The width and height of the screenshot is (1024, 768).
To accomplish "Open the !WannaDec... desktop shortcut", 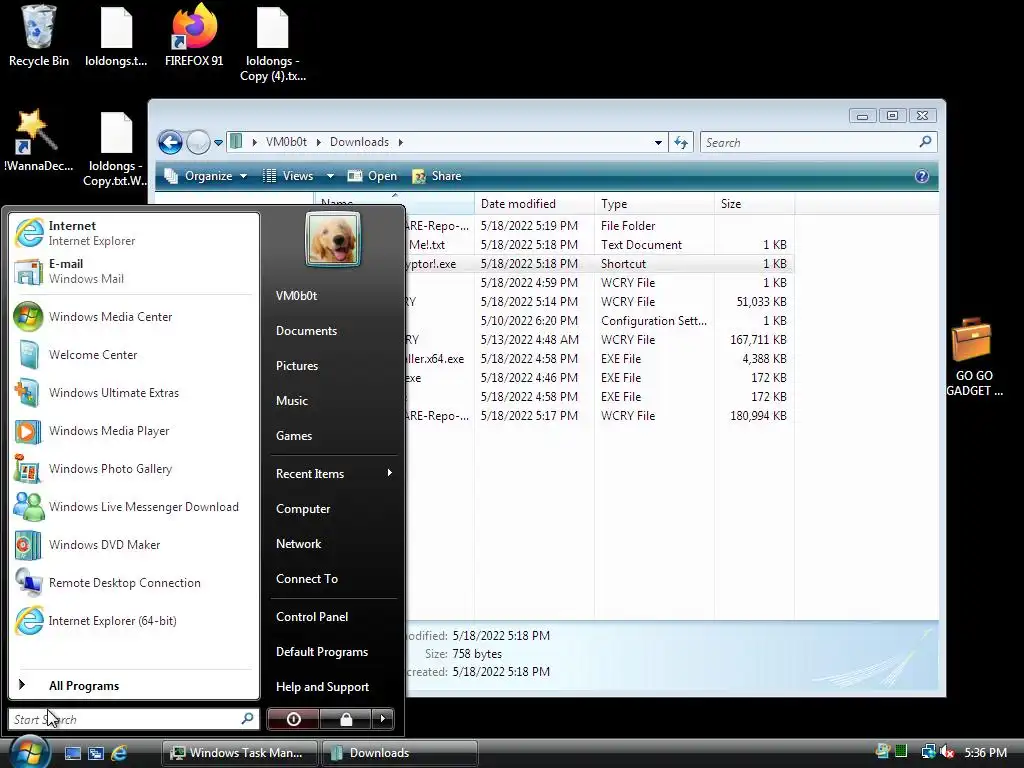I will [x=38, y=140].
